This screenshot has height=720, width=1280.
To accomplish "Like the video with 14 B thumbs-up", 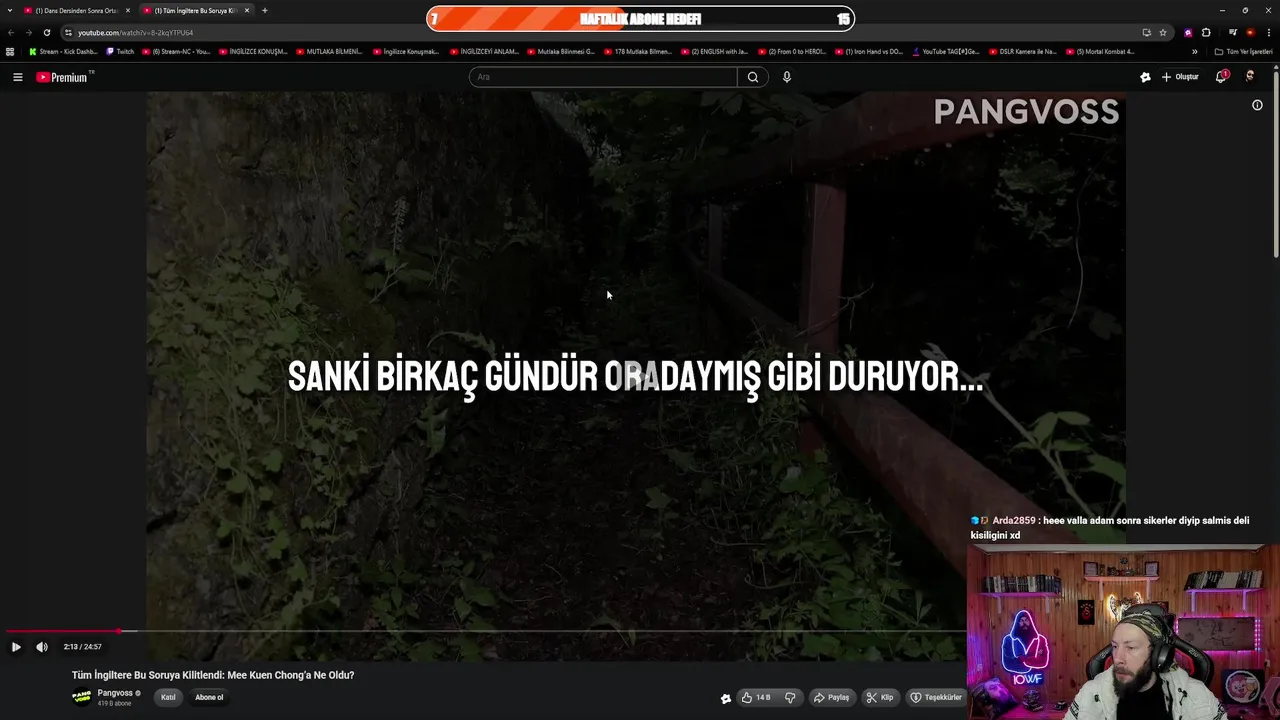I will (x=756, y=697).
